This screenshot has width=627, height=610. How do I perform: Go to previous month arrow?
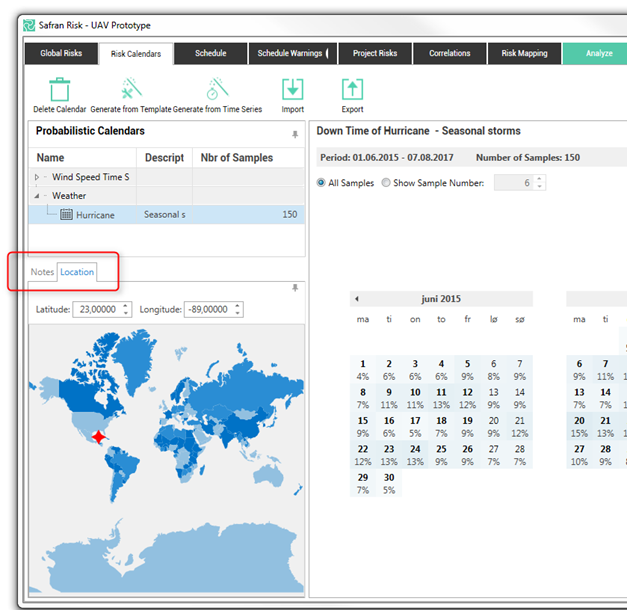357,299
